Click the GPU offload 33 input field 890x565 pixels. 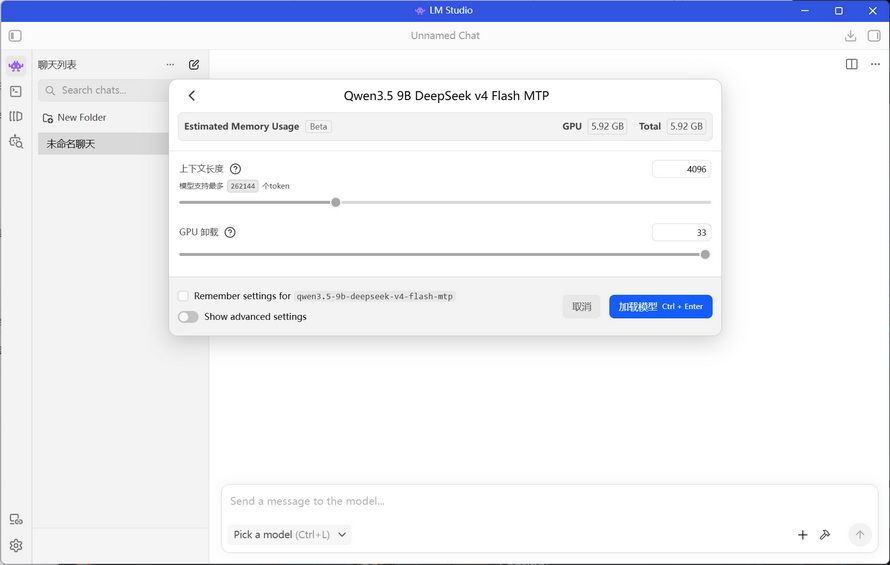pyautogui.click(x=681, y=232)
